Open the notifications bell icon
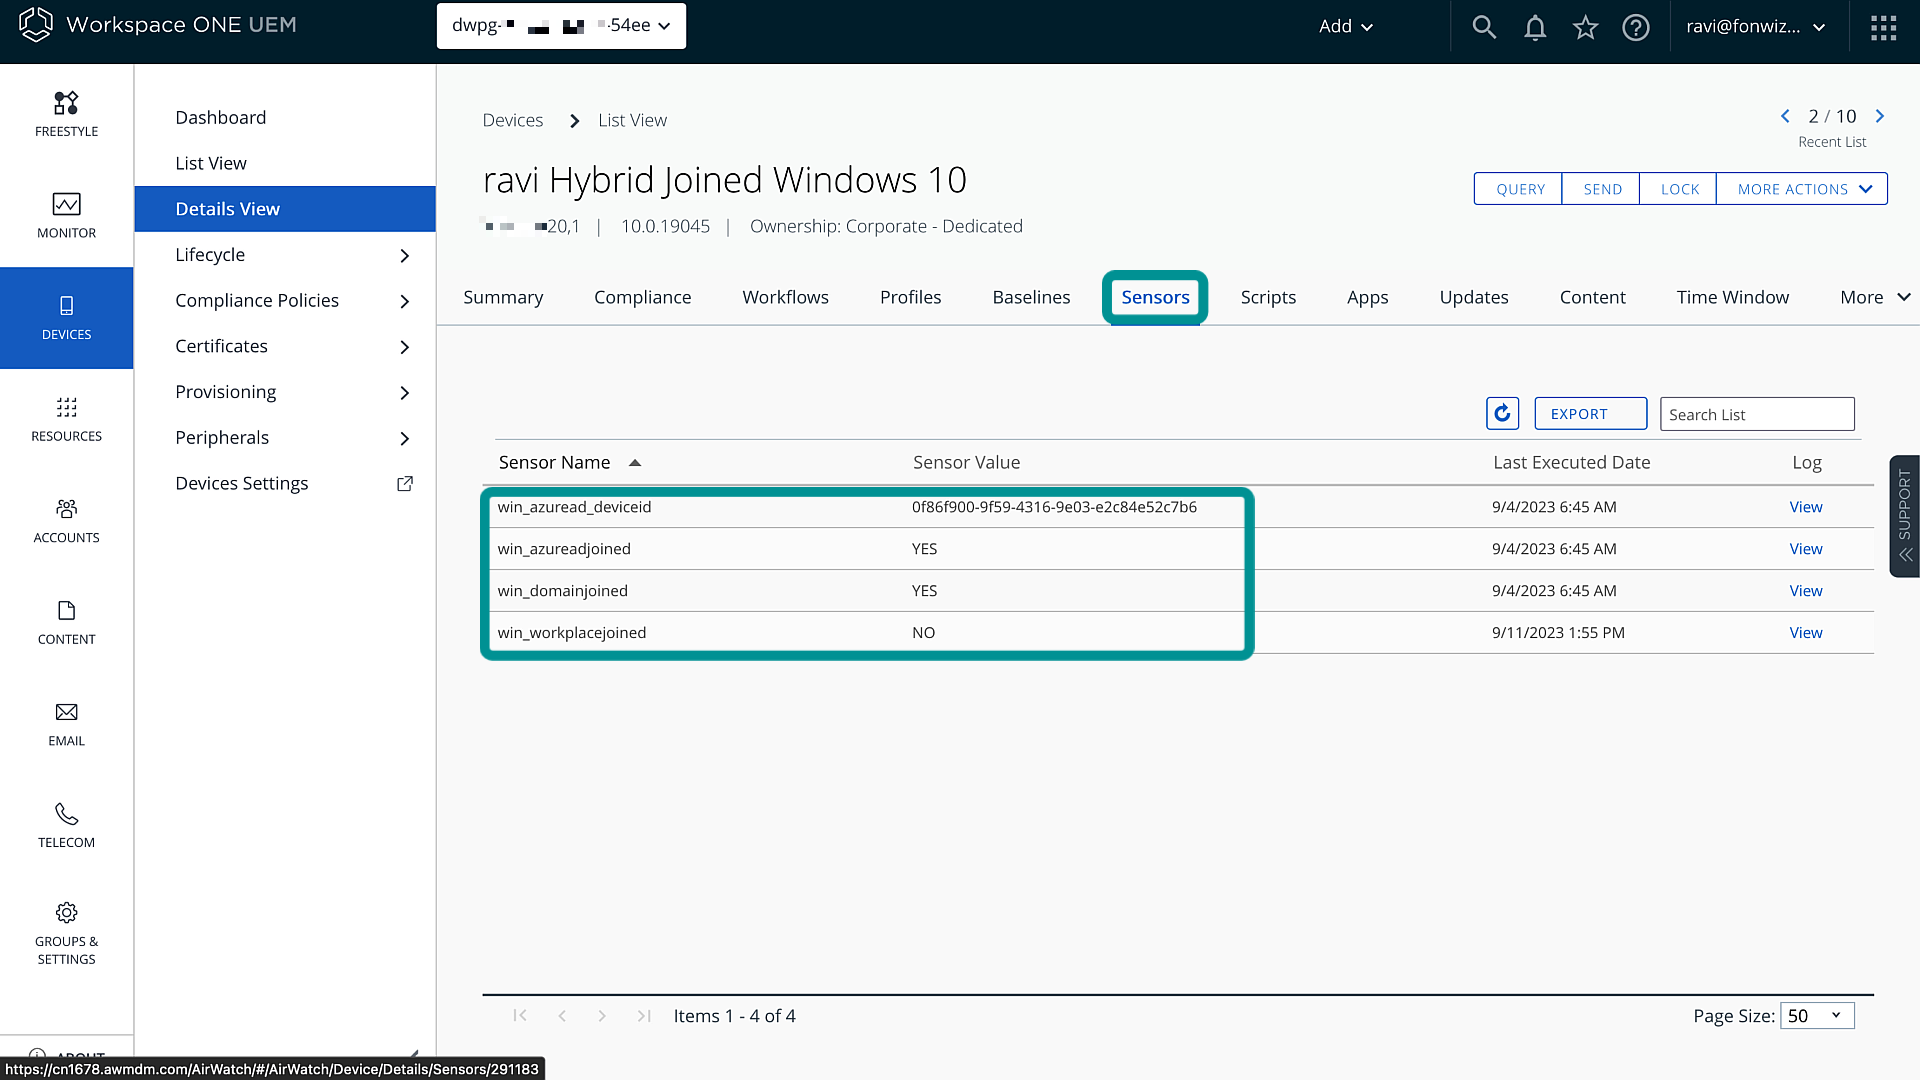The width and height of the screenshot is (1920, 1080). coord(1535,27)
